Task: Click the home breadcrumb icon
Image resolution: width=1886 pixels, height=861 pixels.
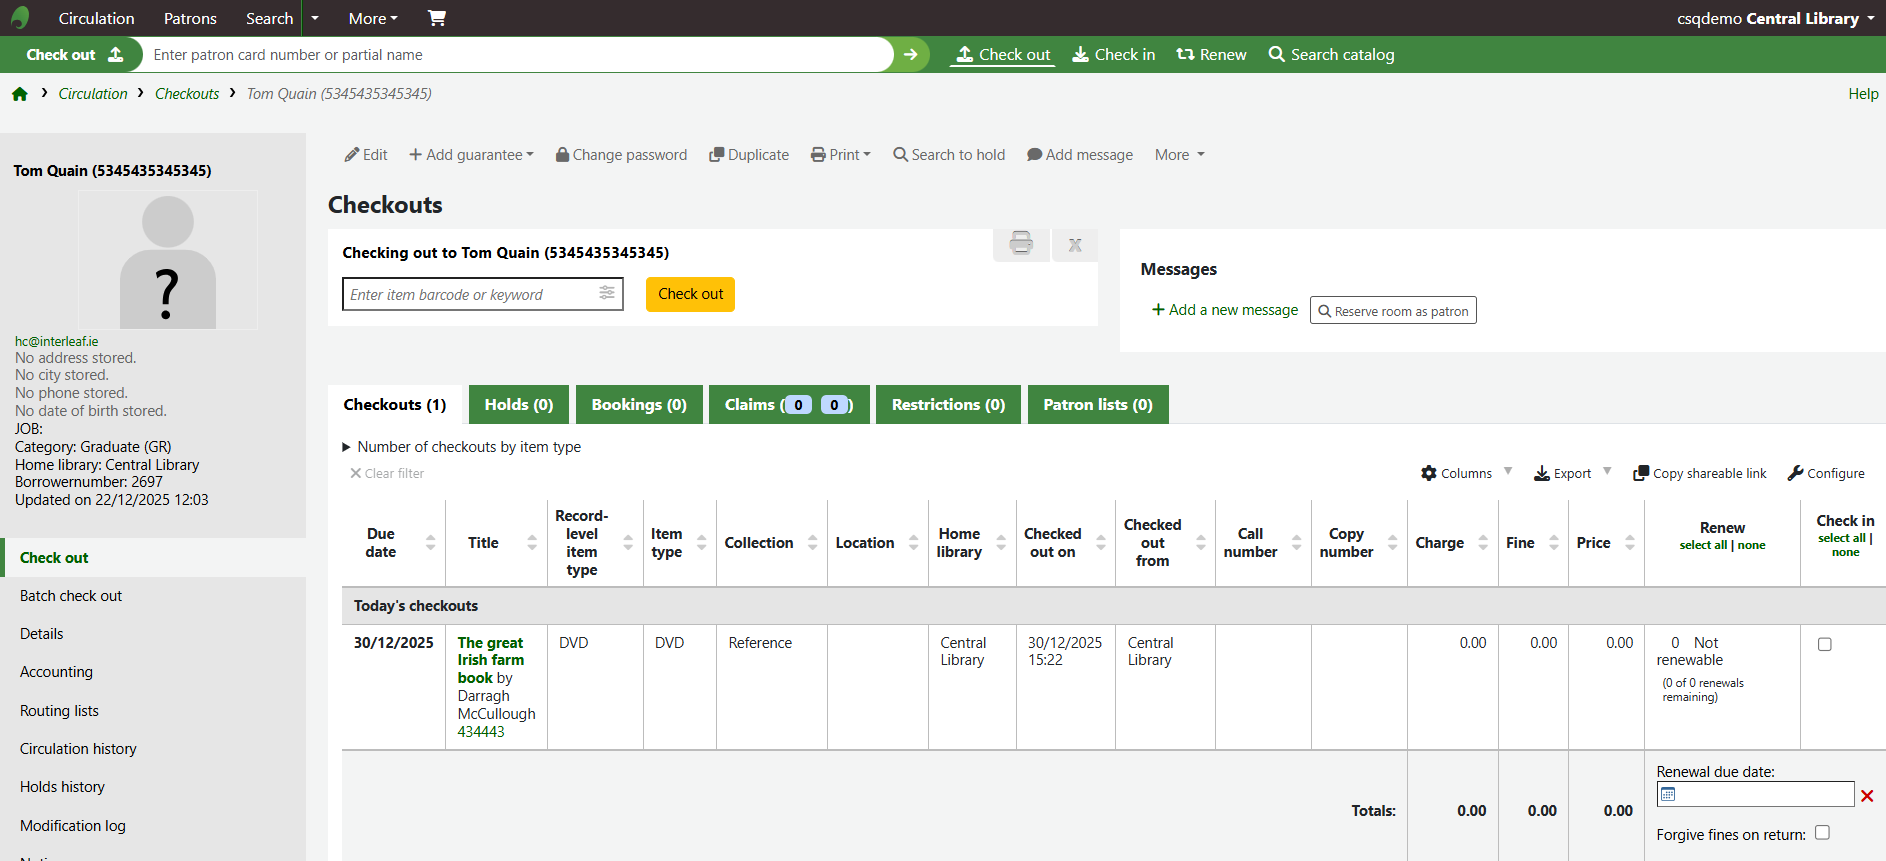Action: click(x=20, y=94)
